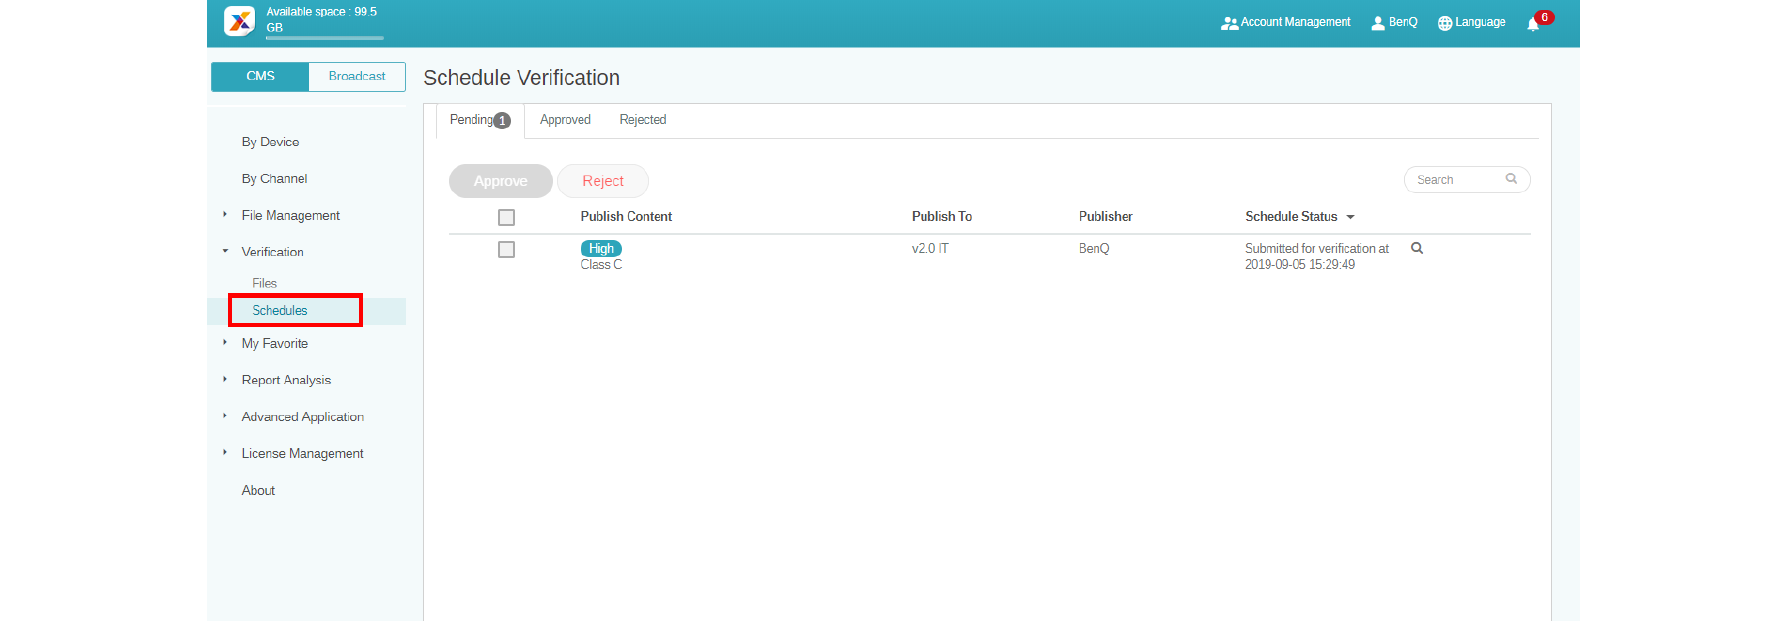The height and width of the screenshot is (621, 1769).
Task: Click the BenQ user profile icon
Action: click(1378, 23)
